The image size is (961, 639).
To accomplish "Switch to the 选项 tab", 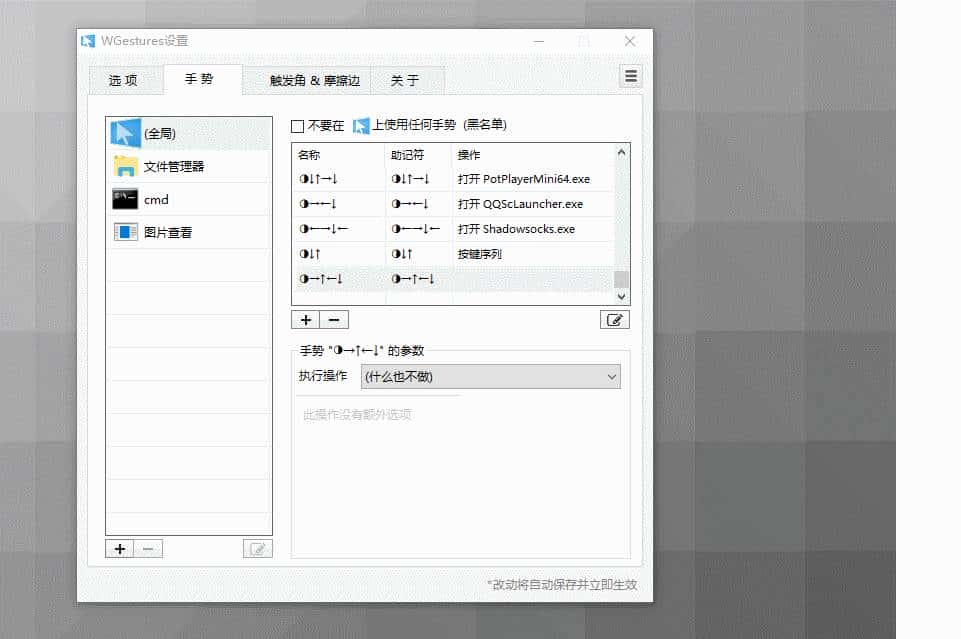I will click(x=125, y=80).
